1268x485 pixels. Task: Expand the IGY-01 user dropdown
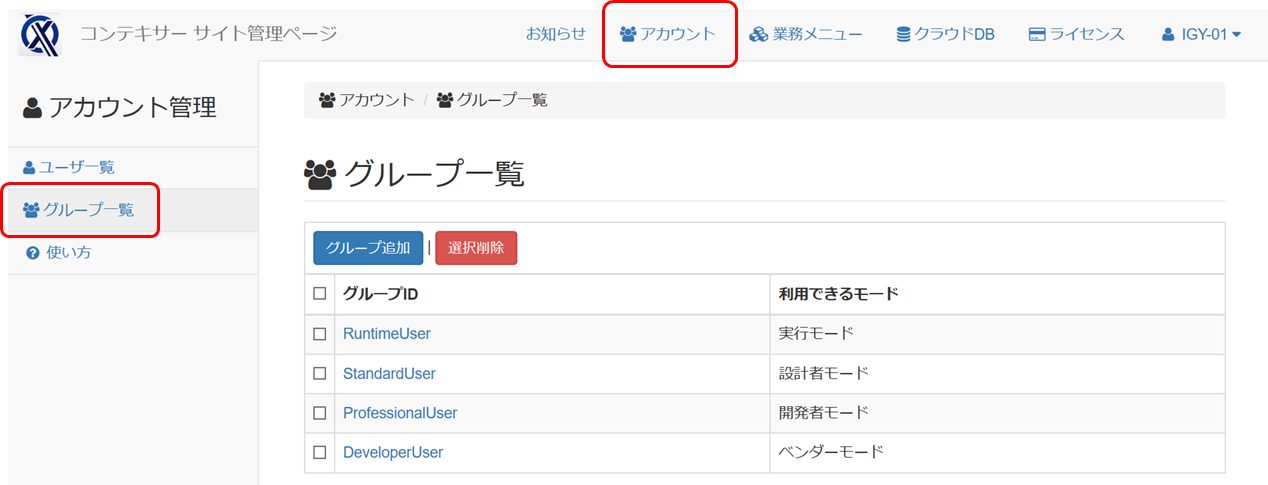click(x=1201, y=34)
